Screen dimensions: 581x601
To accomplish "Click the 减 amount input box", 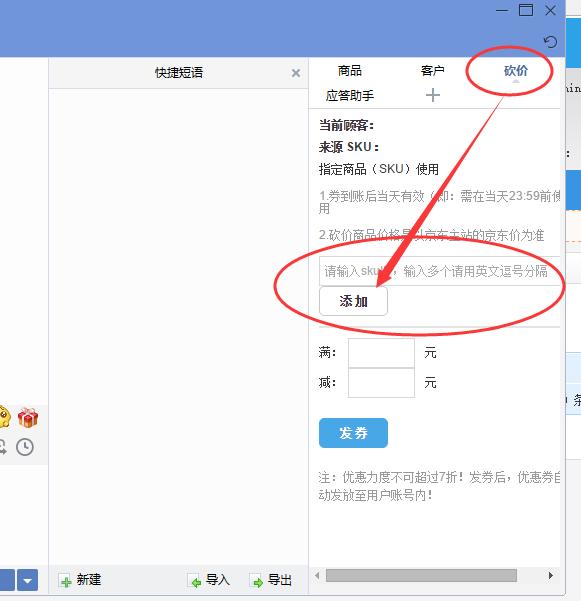I will pos(381,383).
